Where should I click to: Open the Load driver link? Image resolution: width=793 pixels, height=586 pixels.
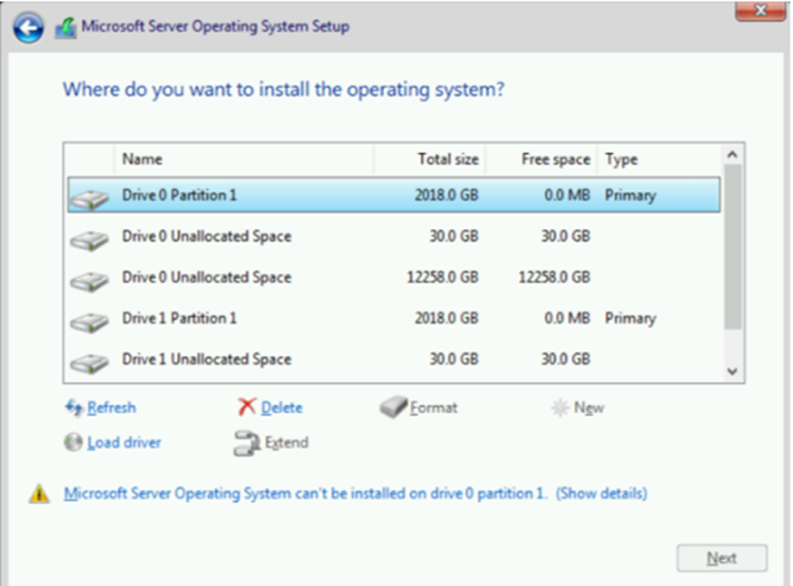(124, 442)
